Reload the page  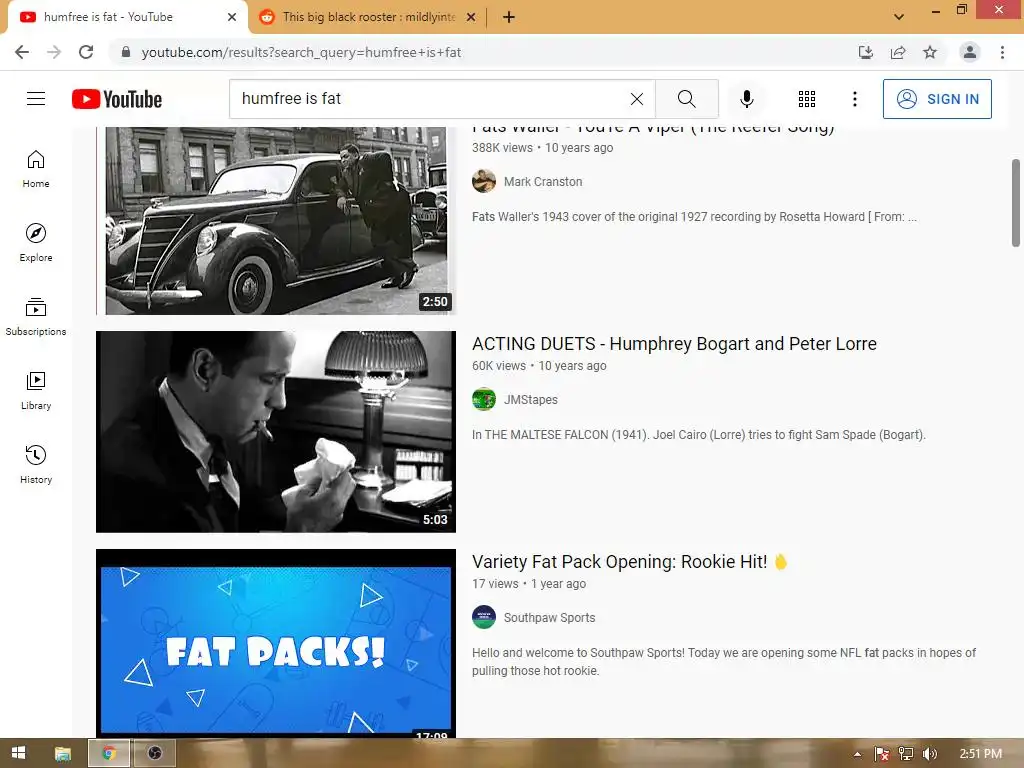pyautogui.click(x=86, y=52)
